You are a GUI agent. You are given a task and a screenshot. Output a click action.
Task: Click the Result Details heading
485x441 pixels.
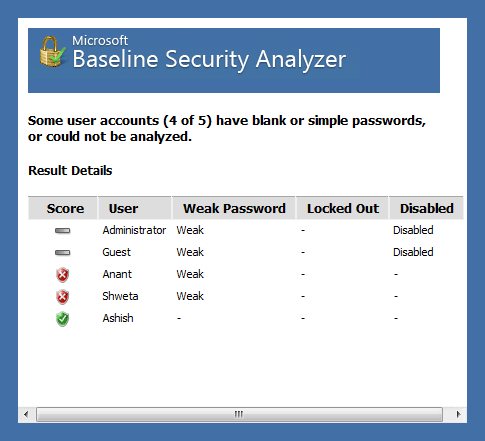tap(70, 170)
